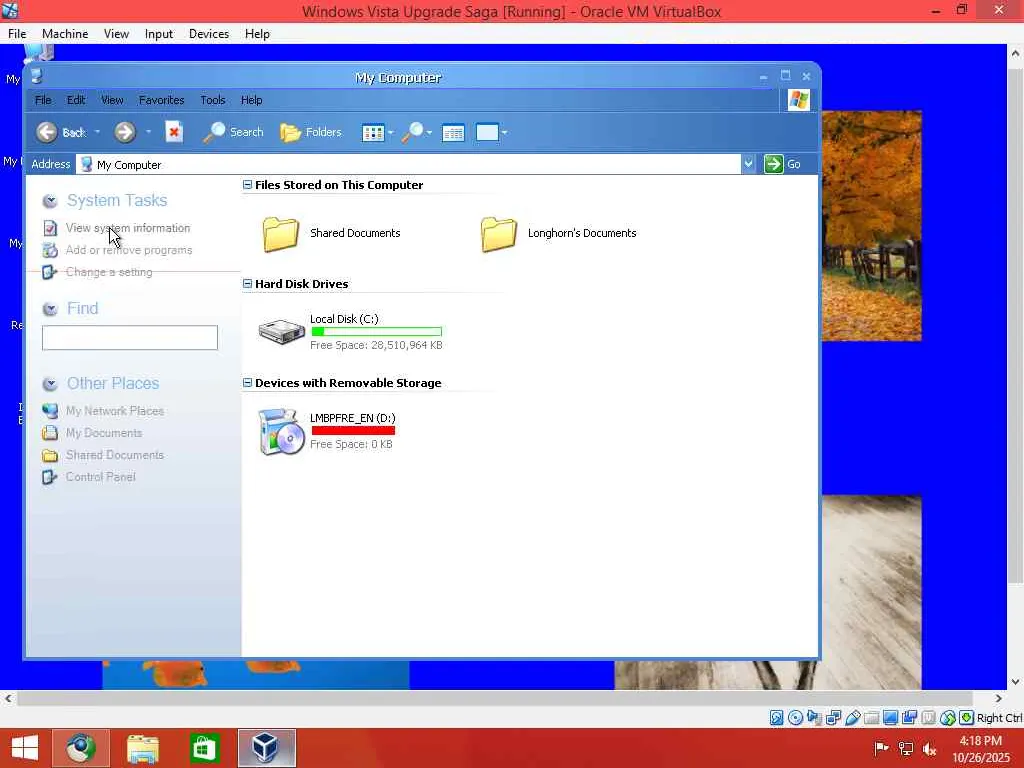Click the Local Disk green free-space bar
Screen dimensions: 1024x768
tap(377, 332)
